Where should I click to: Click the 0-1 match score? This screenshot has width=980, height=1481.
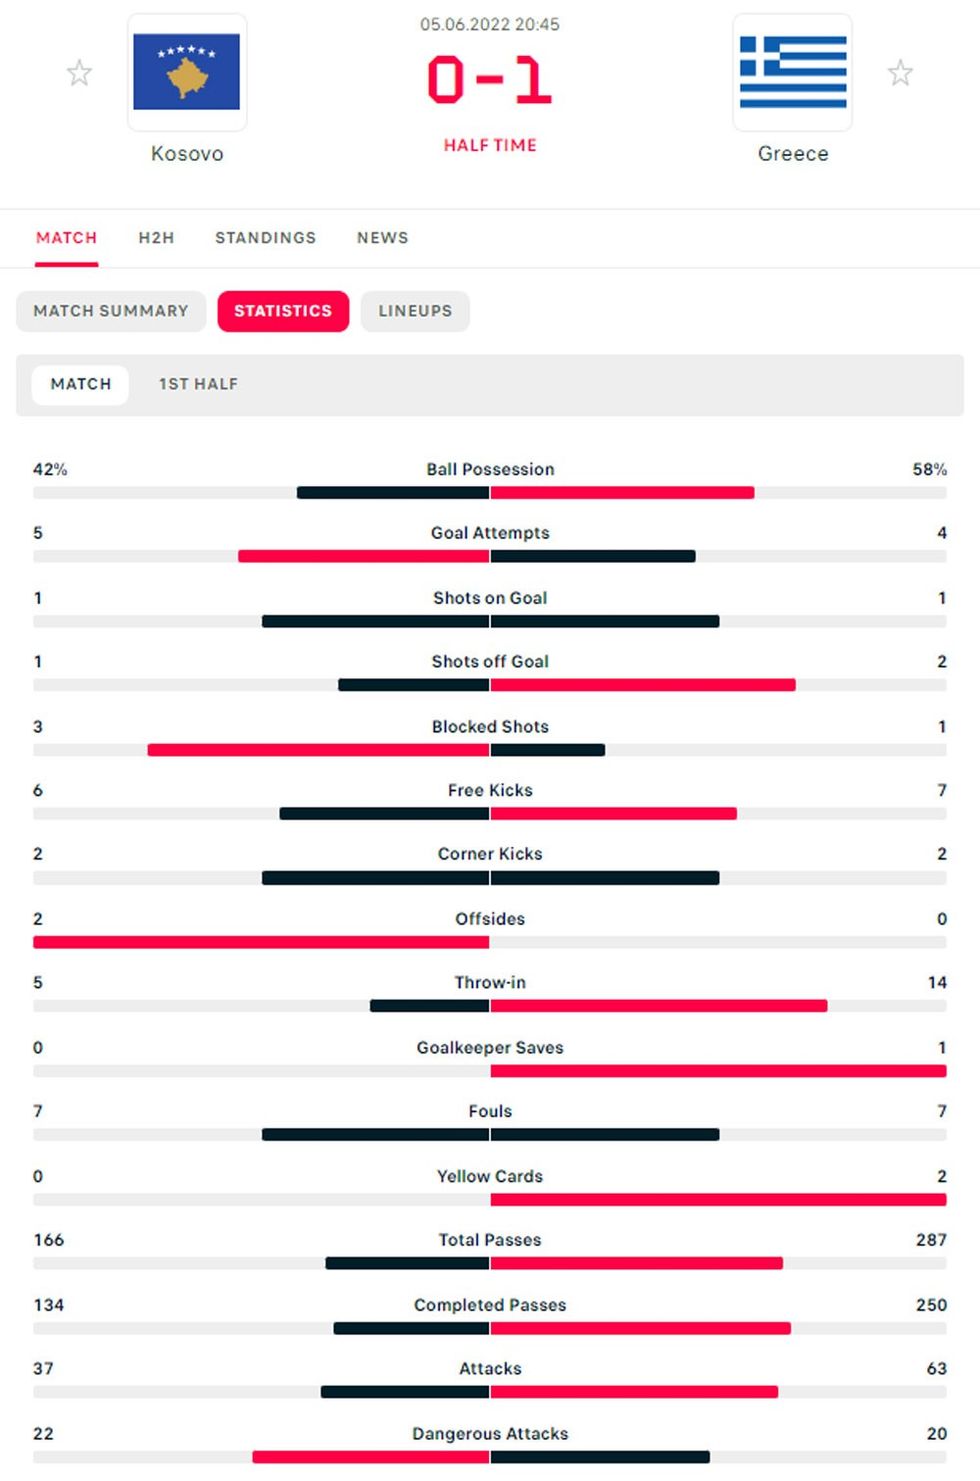point(490,81)
